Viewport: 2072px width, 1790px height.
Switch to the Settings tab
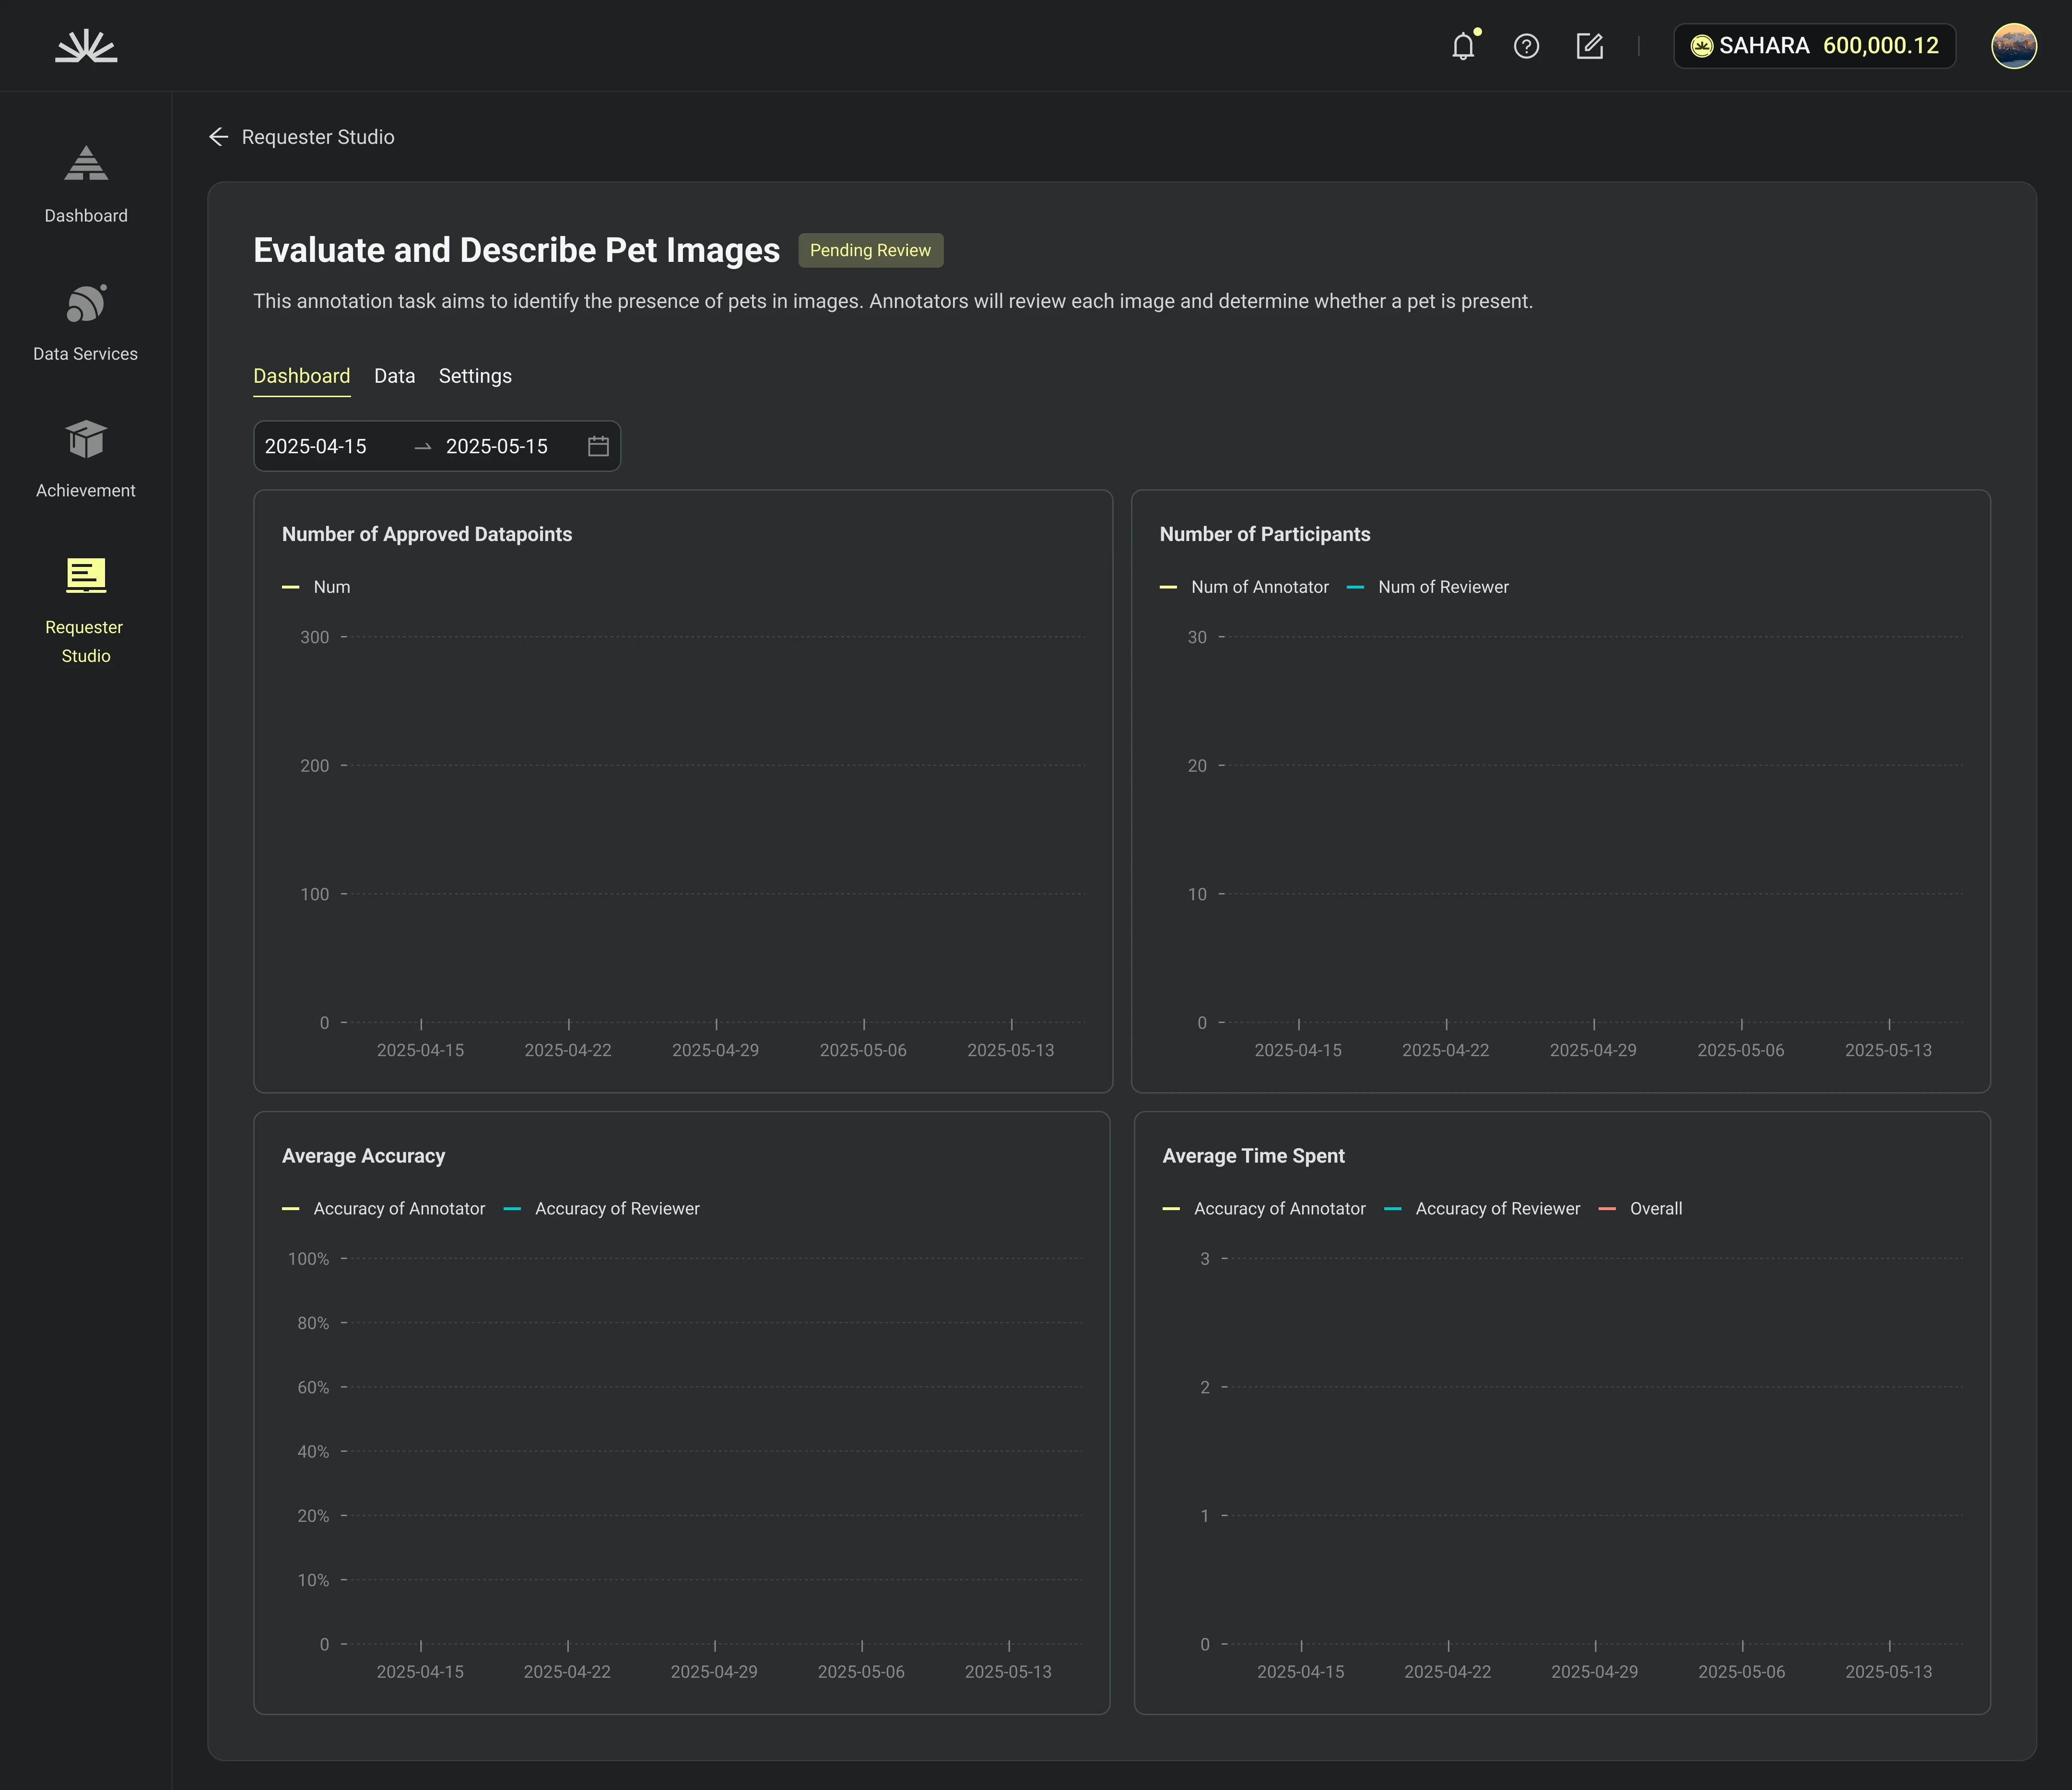tap(475, 376)
